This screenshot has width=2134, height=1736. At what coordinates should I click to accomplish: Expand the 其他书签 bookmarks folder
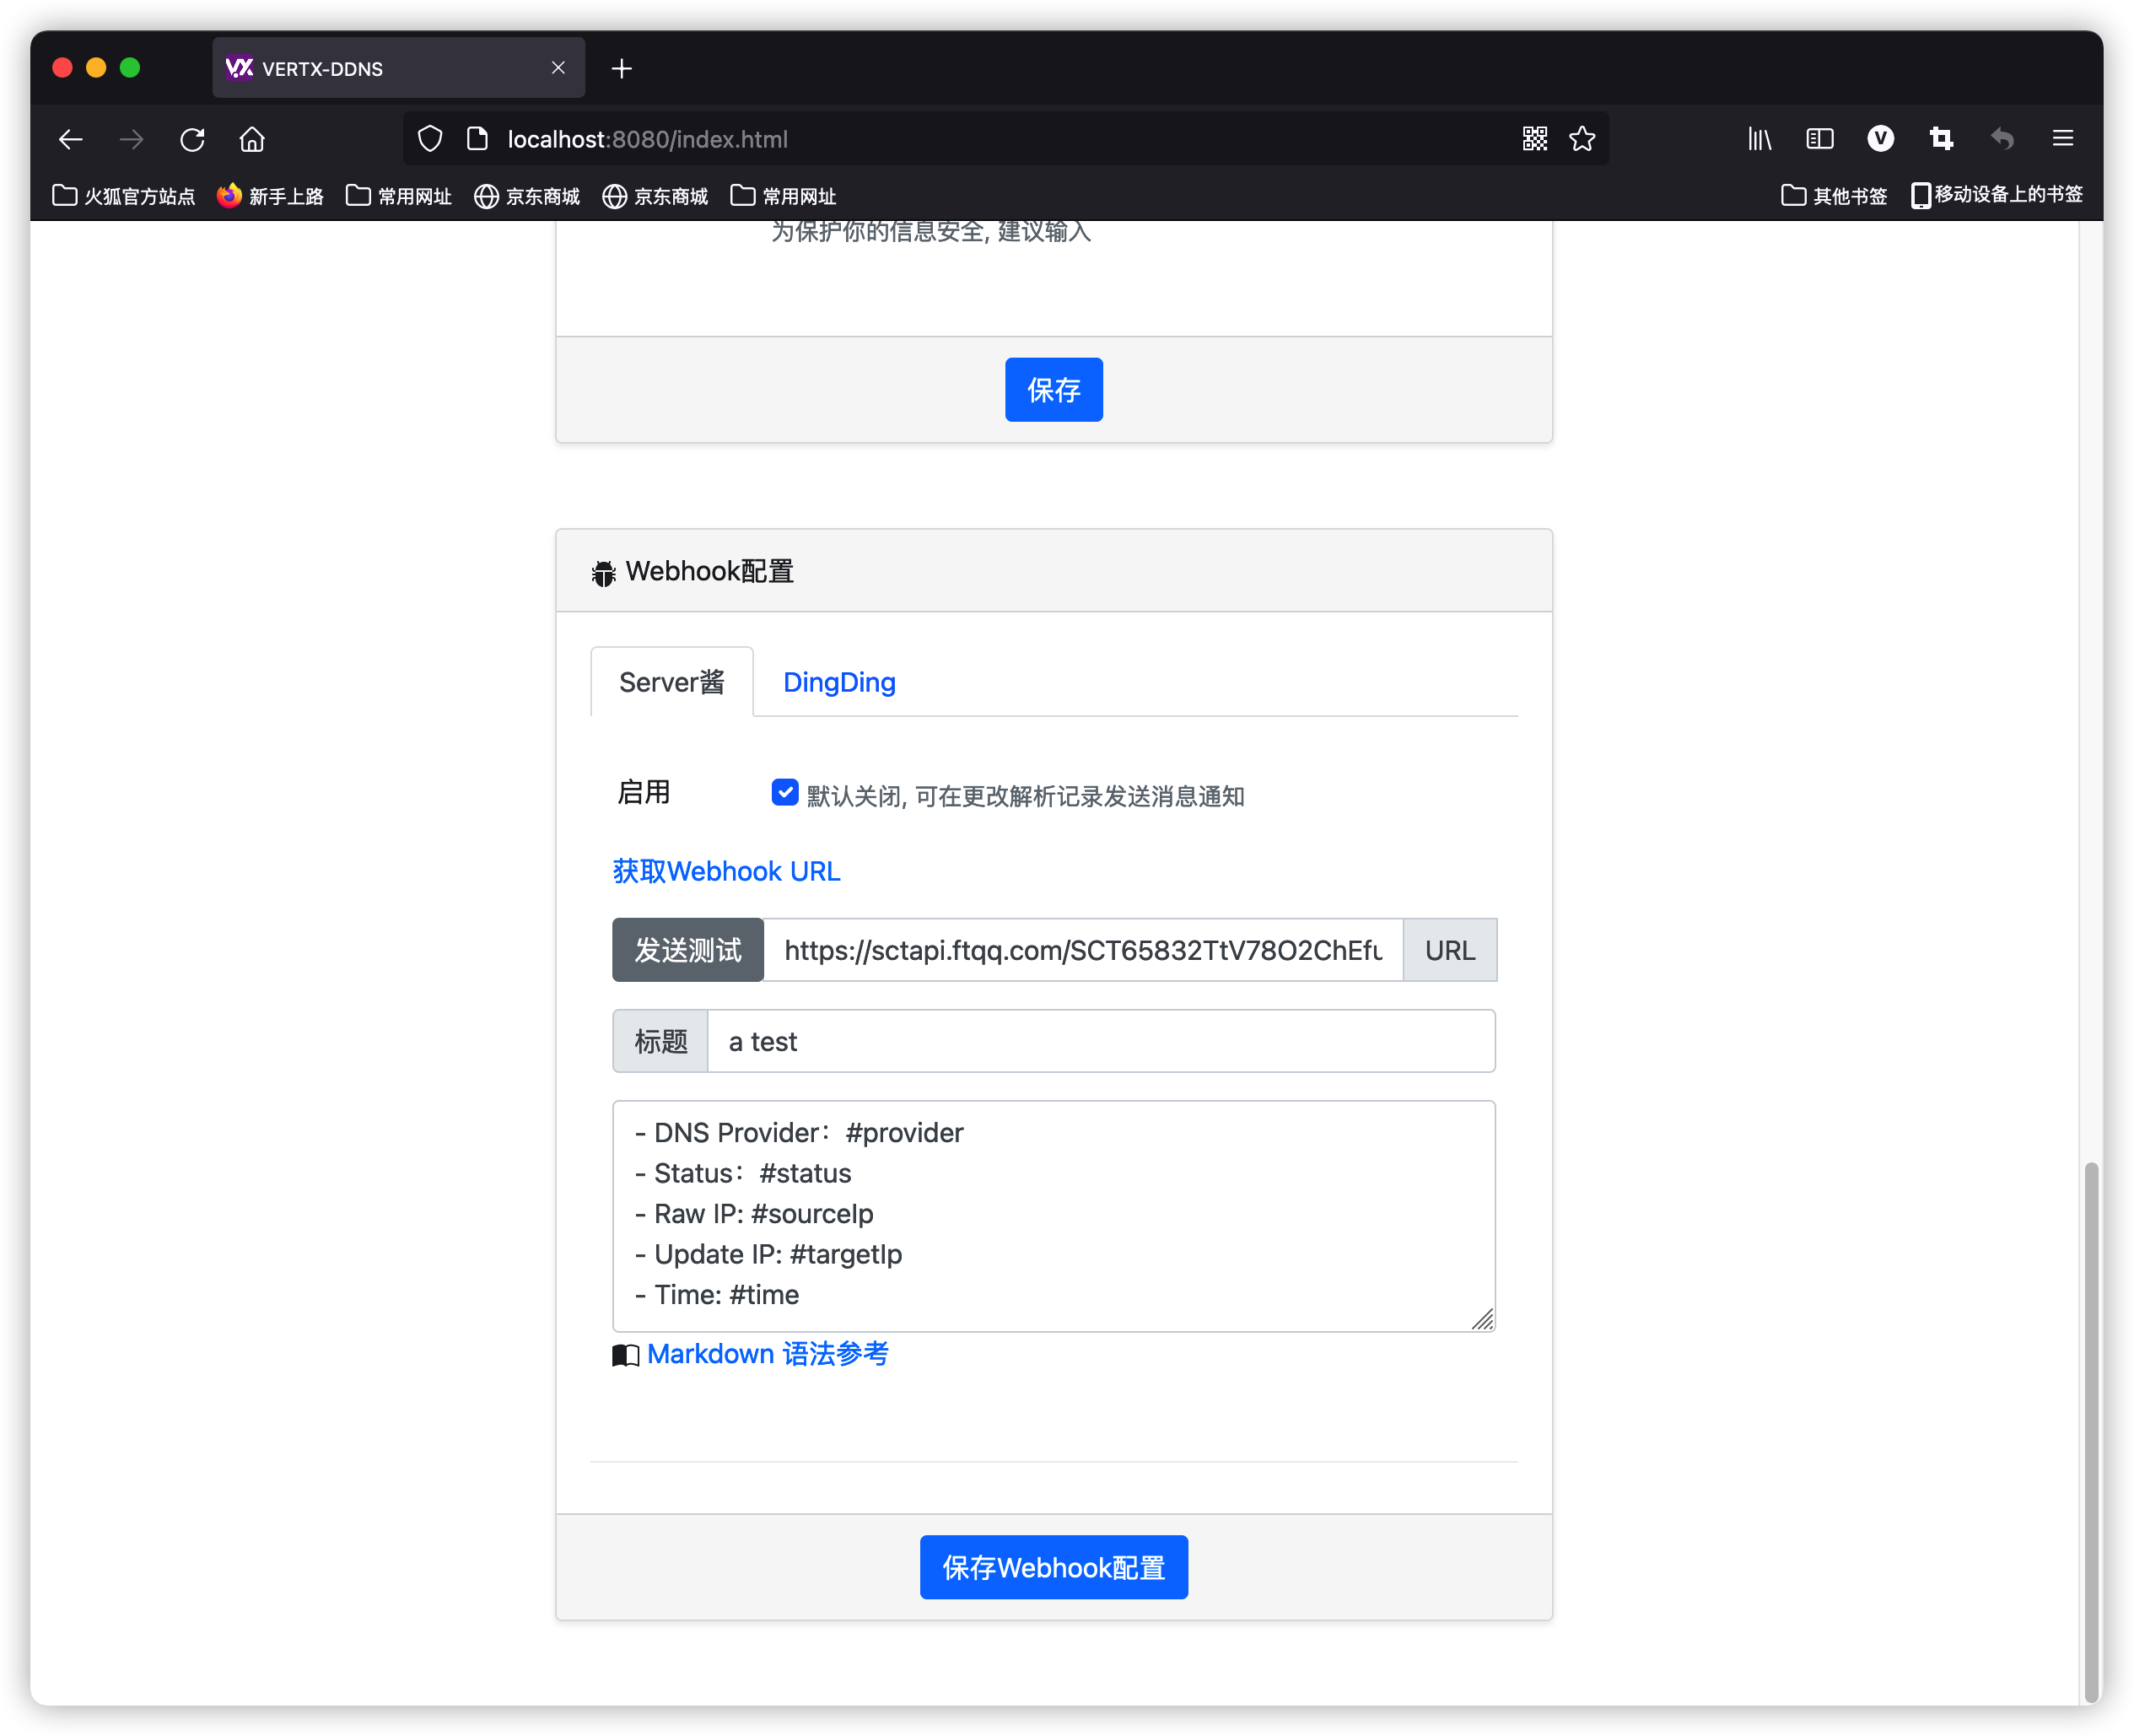[x=1834, y=196]
